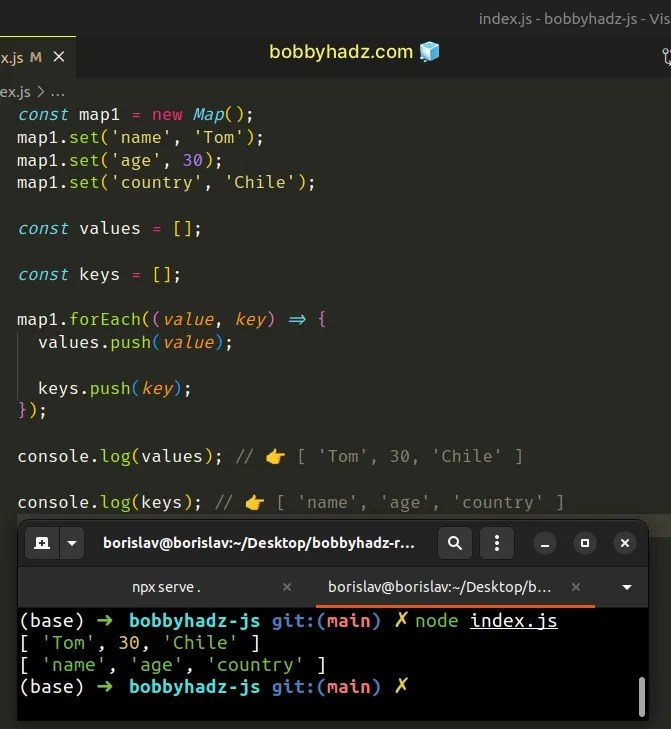Image resolution: width=671 pixels, height=729 pixels.
Task: Close the index.js editor tab
Action: click(59, 57)
